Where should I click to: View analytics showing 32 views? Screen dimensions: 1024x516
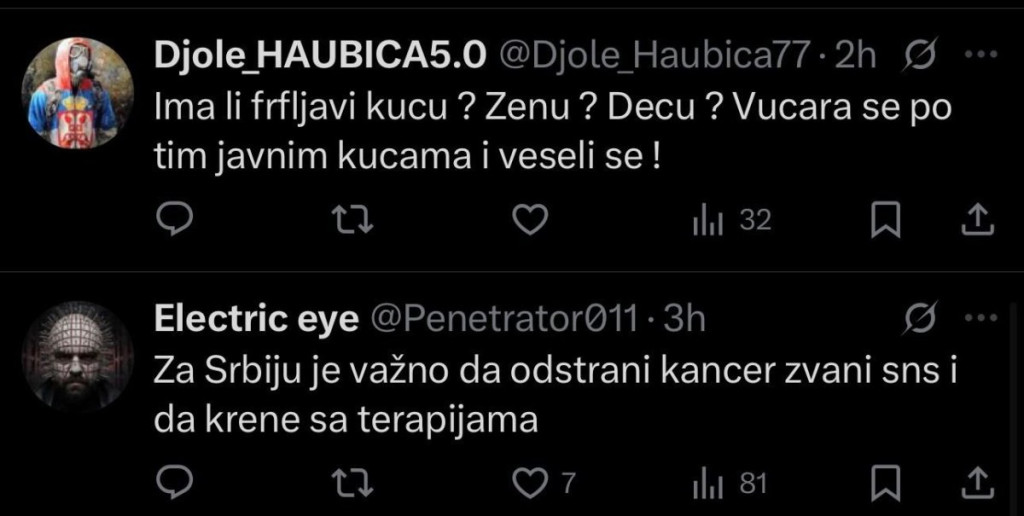[731, 221]
